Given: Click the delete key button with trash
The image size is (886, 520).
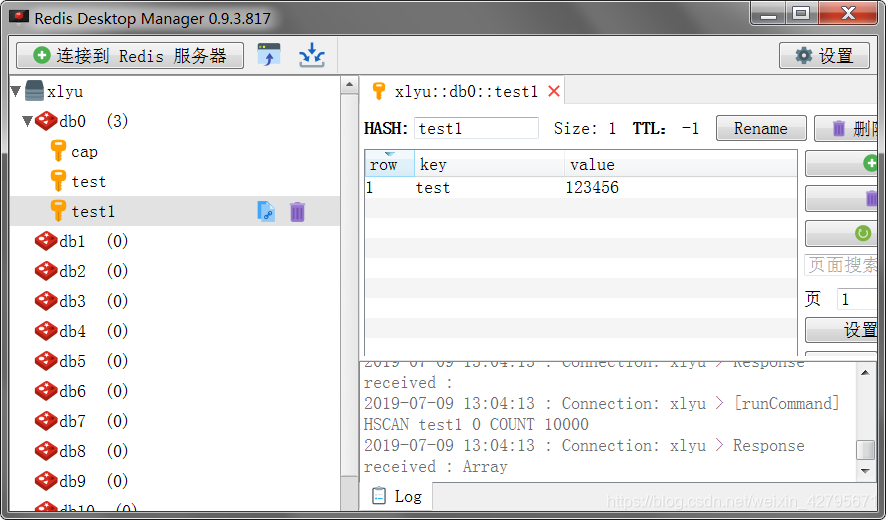Looking at the screenshot, I should (x=846, y=128).
